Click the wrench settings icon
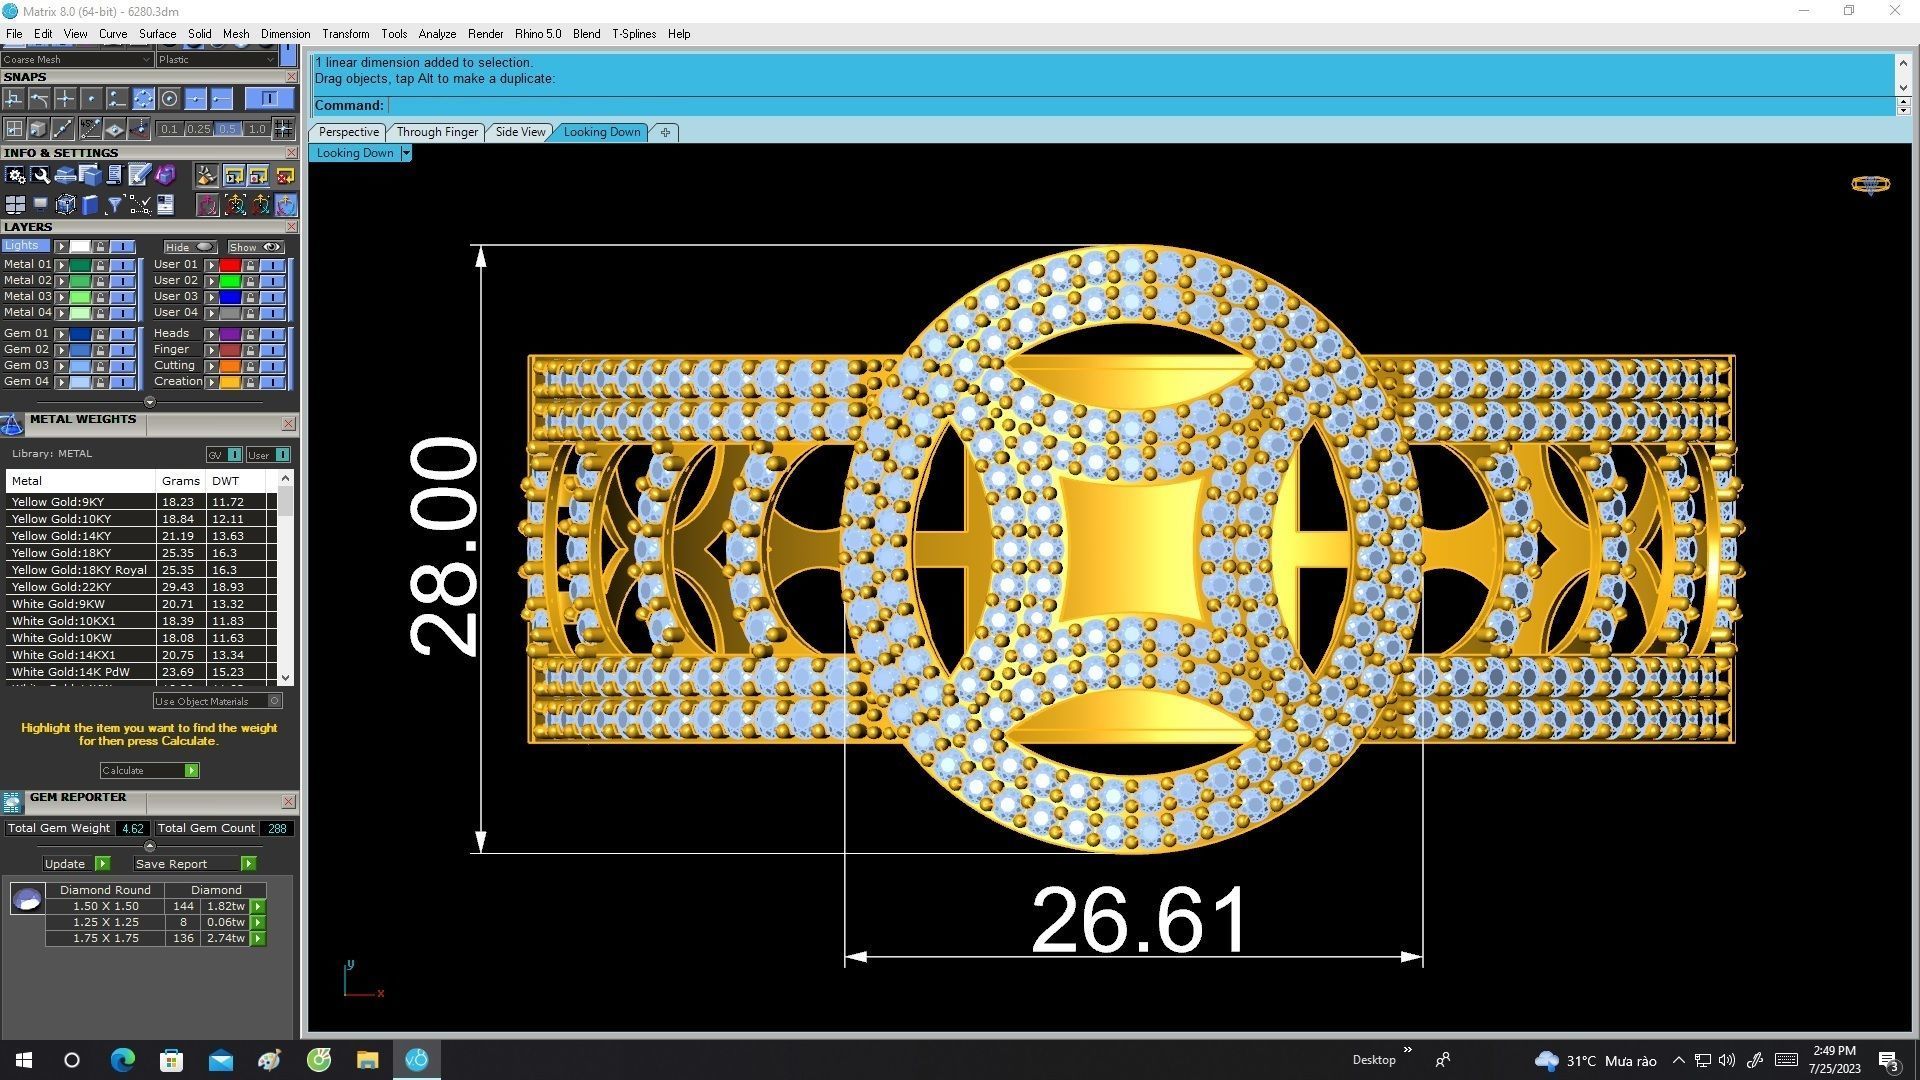This screenshot has height=1080, width=1920. 40,176
